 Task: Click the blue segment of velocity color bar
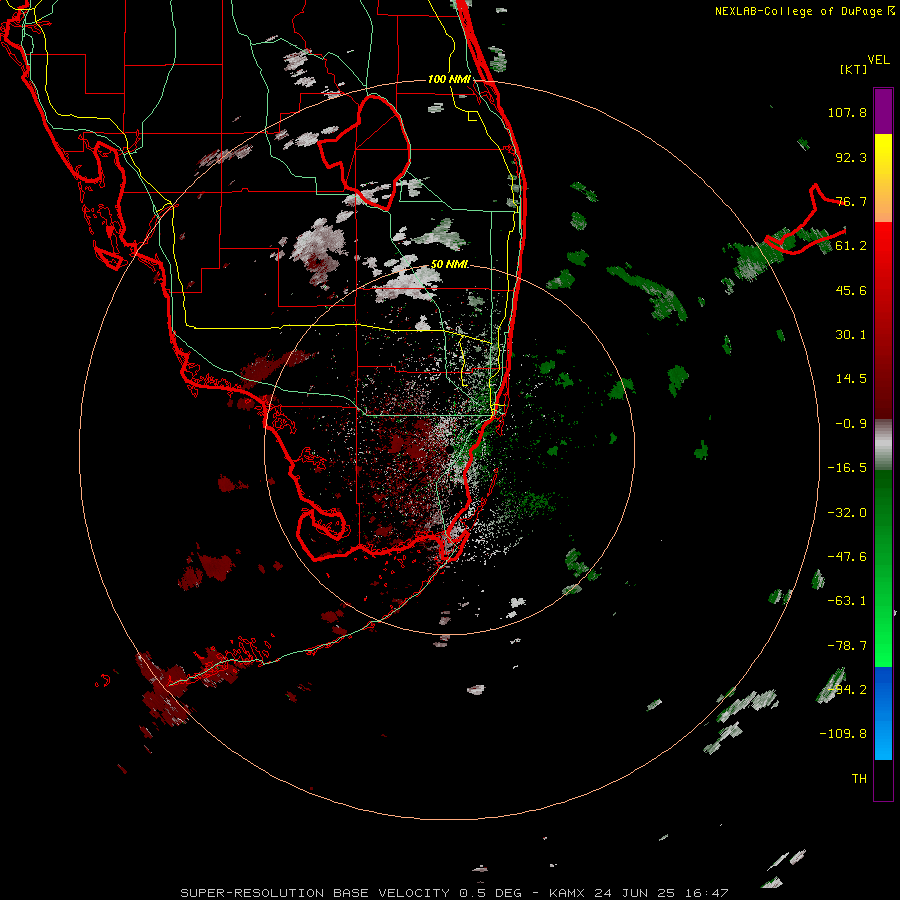coord(883,713)
